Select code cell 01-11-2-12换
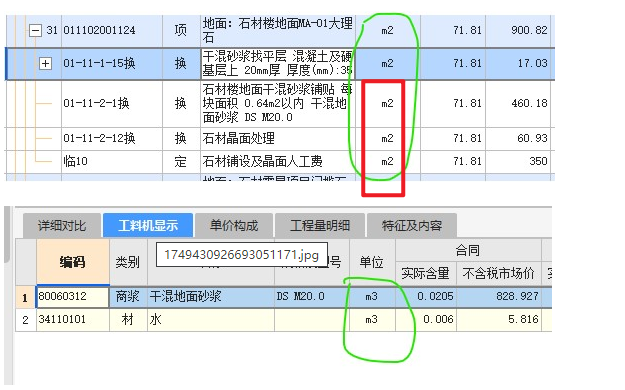This screenshot has width=625, height=390. (99, 138)
